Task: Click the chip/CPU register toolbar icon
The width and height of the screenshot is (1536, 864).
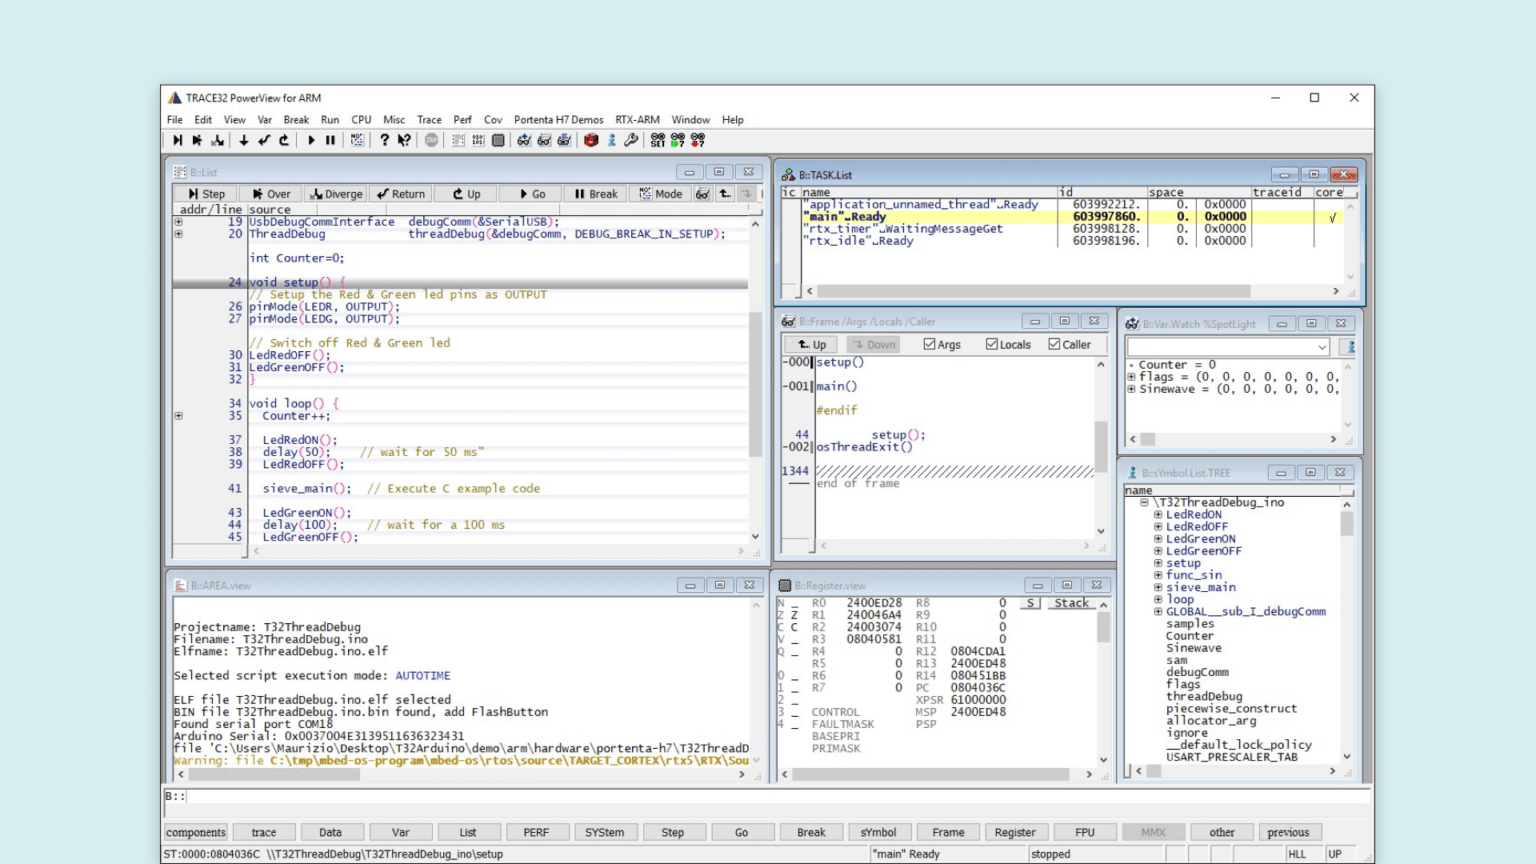Action: pyautogui.click(x=498, y=141)
